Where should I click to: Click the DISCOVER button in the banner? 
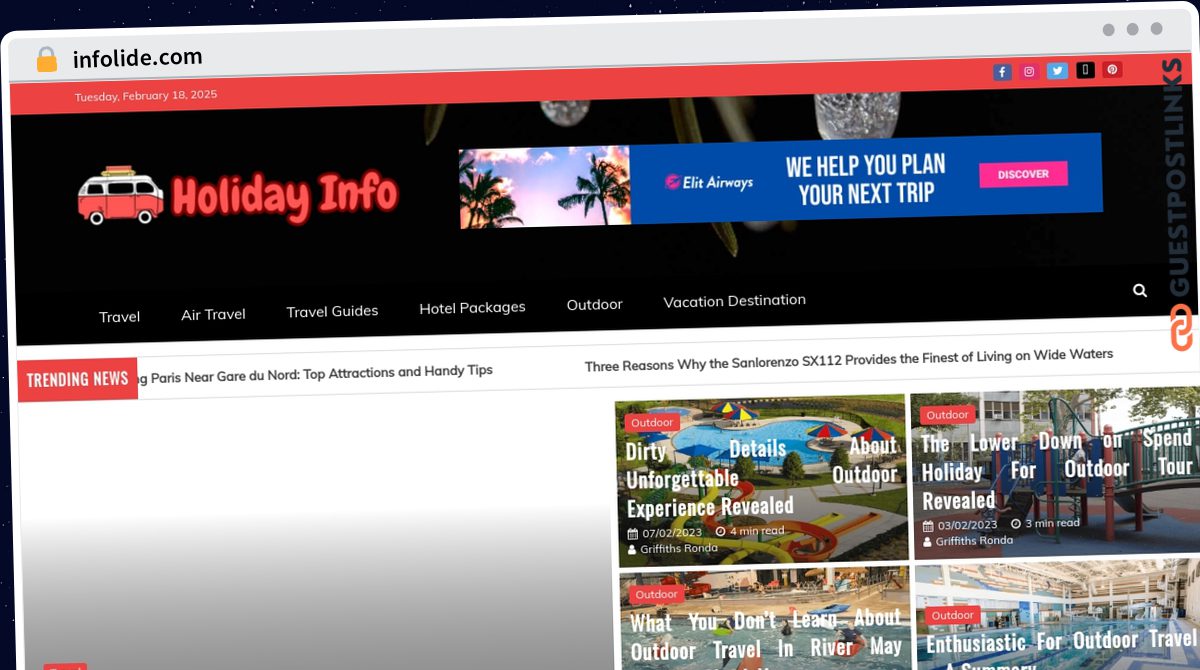pos(1023,174)
